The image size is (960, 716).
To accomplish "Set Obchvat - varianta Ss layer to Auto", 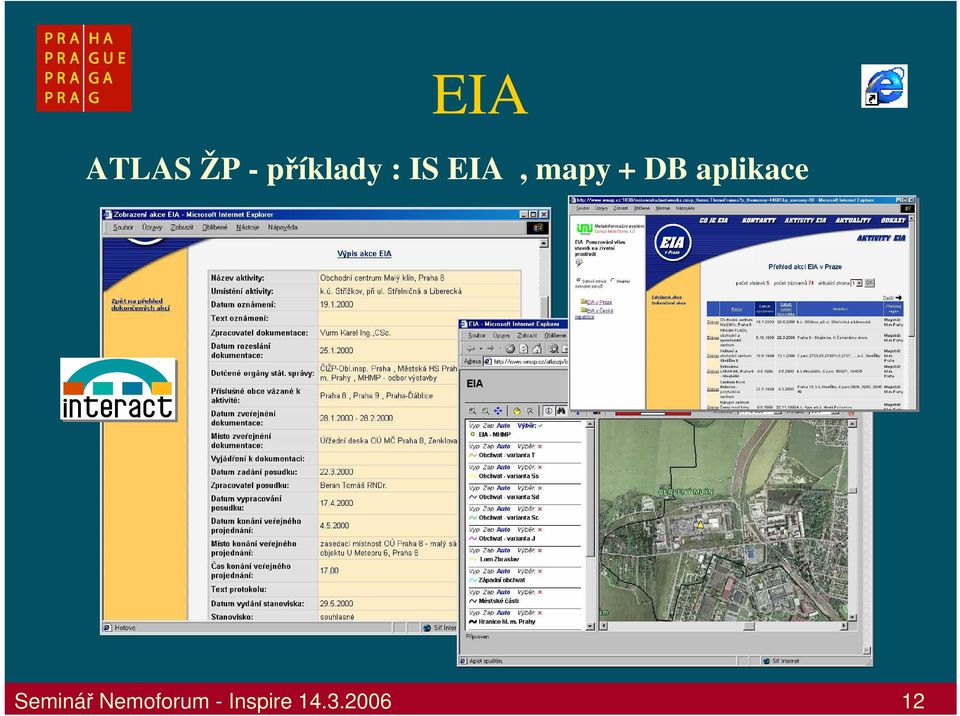I will (x=503, y=467).
